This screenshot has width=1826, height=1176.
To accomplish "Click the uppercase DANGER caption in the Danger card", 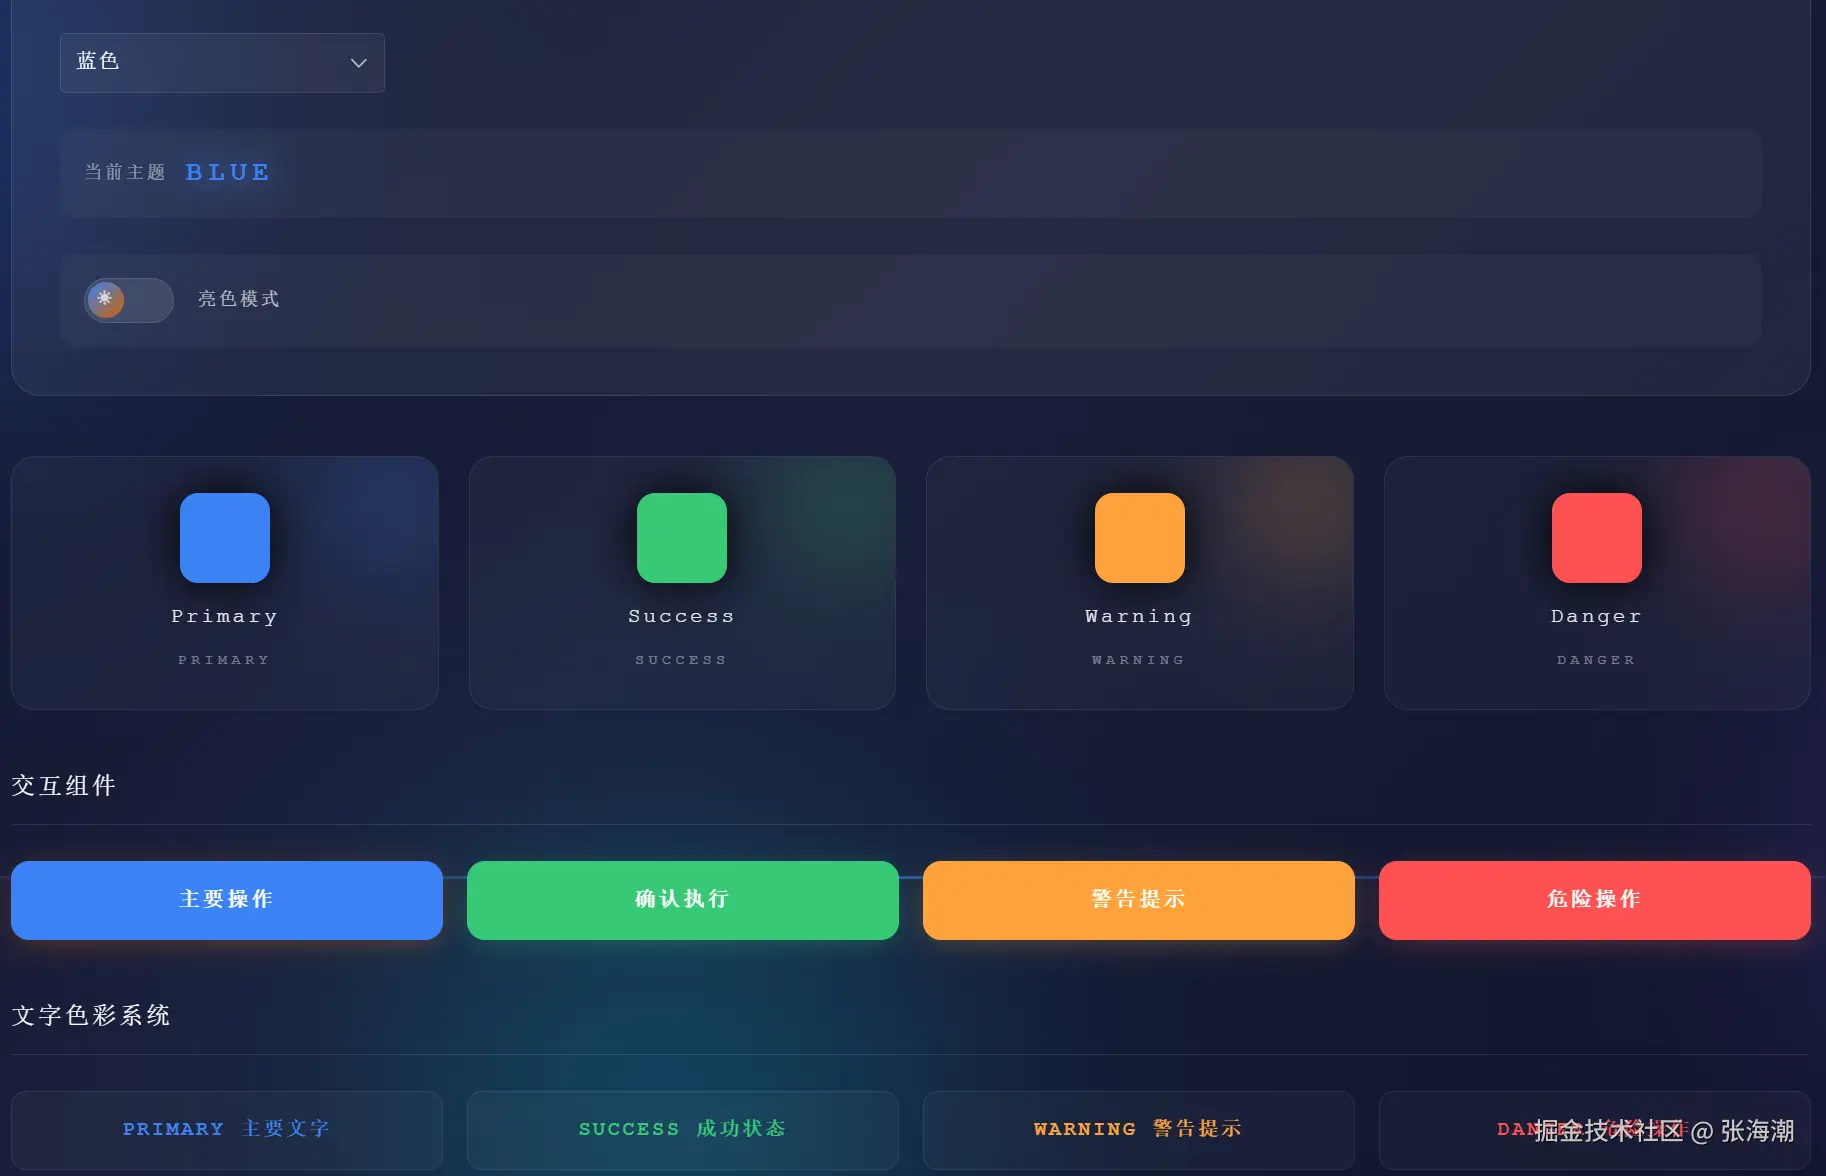I will click(1596, 660).
